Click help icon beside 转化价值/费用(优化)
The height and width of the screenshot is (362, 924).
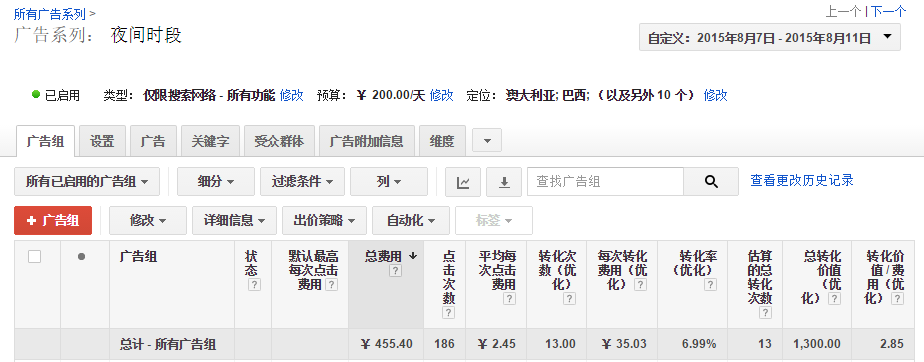[x=897, y=299]
